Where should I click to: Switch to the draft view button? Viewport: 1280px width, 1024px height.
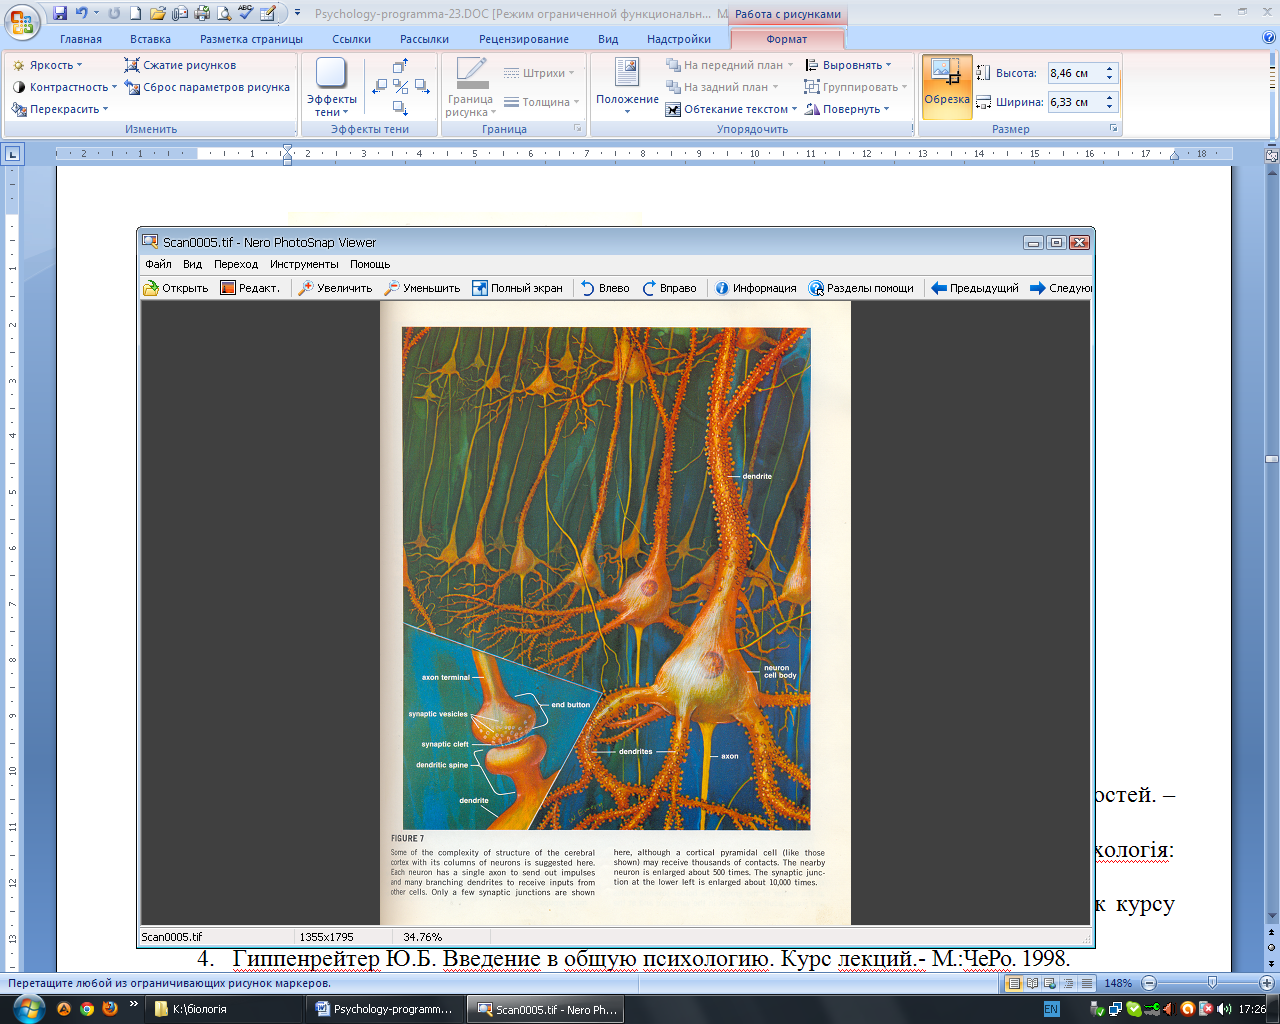[1086, 983]
